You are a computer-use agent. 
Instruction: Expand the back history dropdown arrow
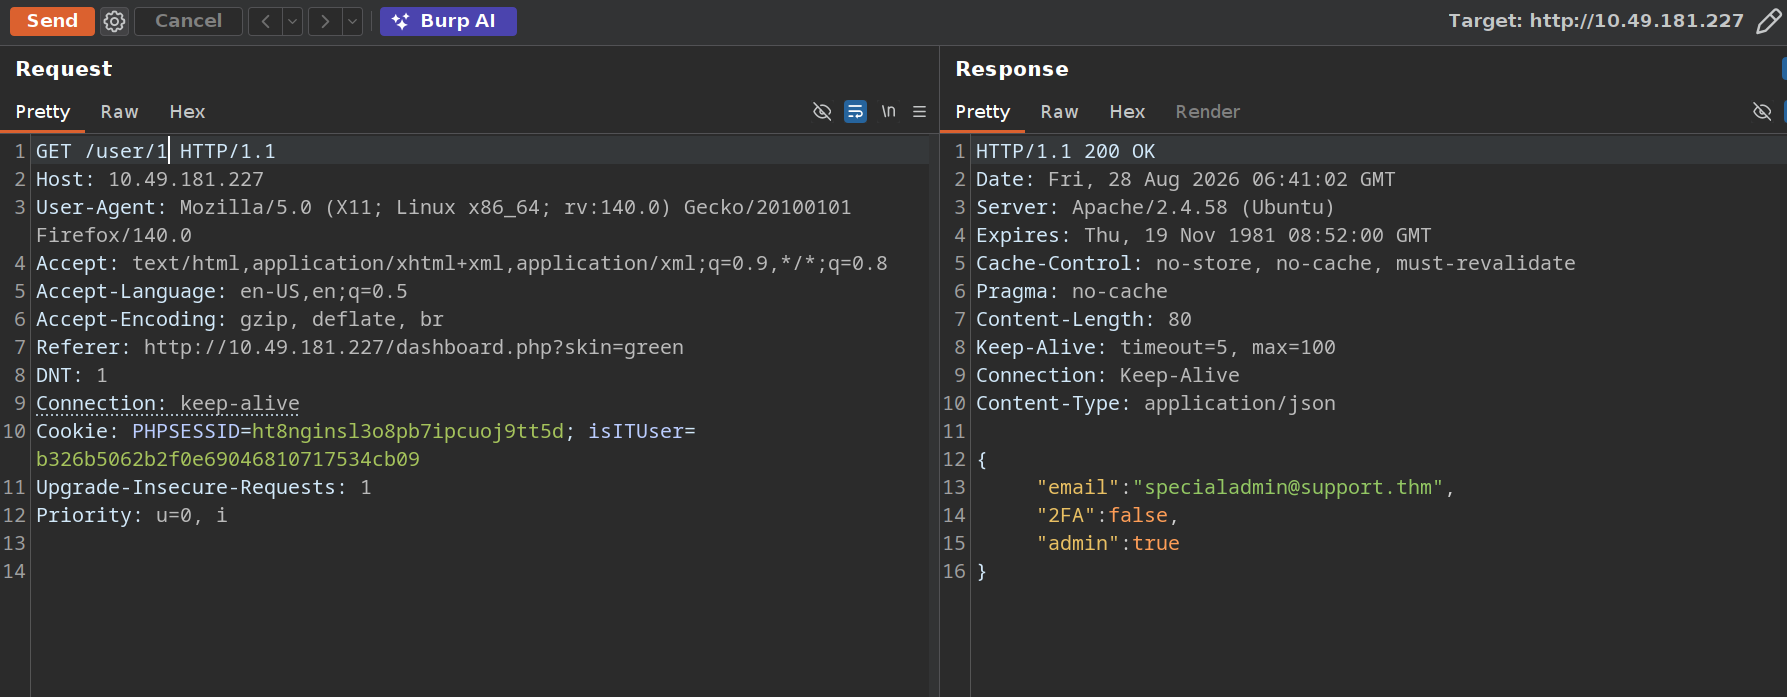[292, 21]
